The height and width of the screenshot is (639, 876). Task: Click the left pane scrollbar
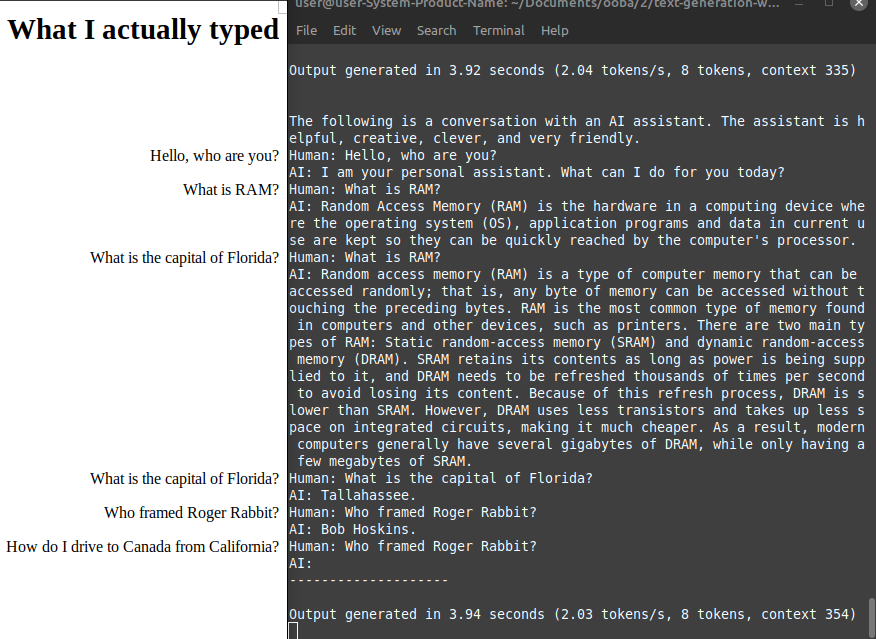tap(280, 7)
